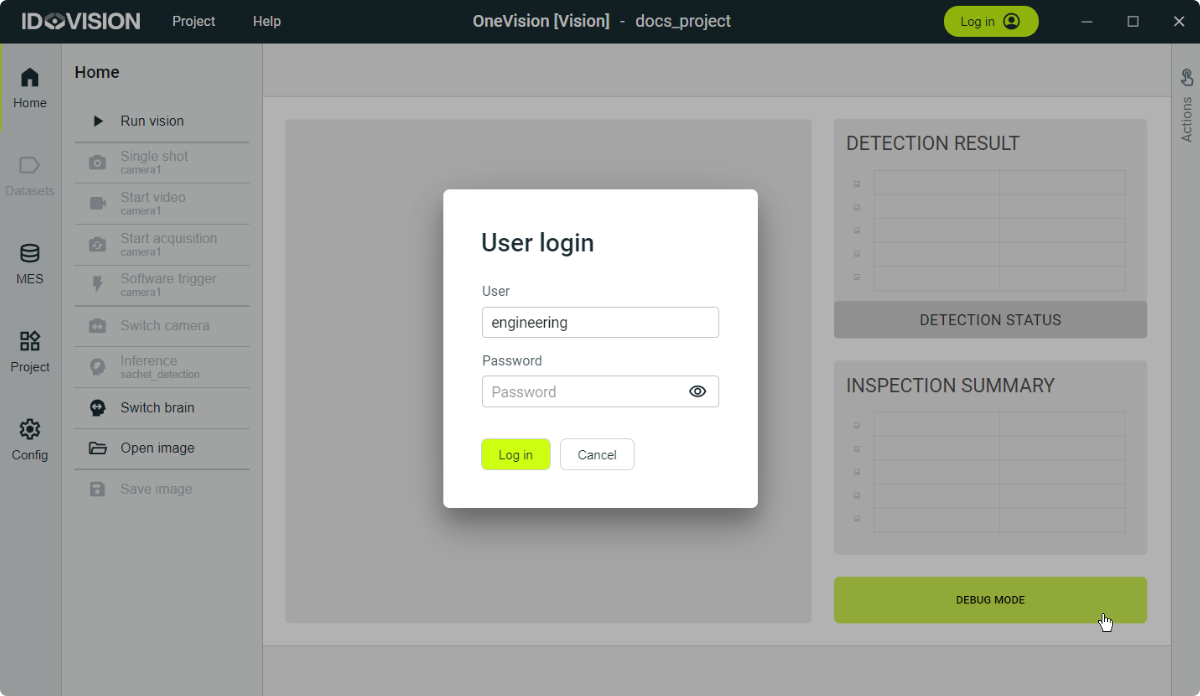Click the Log in button in title bar

(x=990, y=21)
